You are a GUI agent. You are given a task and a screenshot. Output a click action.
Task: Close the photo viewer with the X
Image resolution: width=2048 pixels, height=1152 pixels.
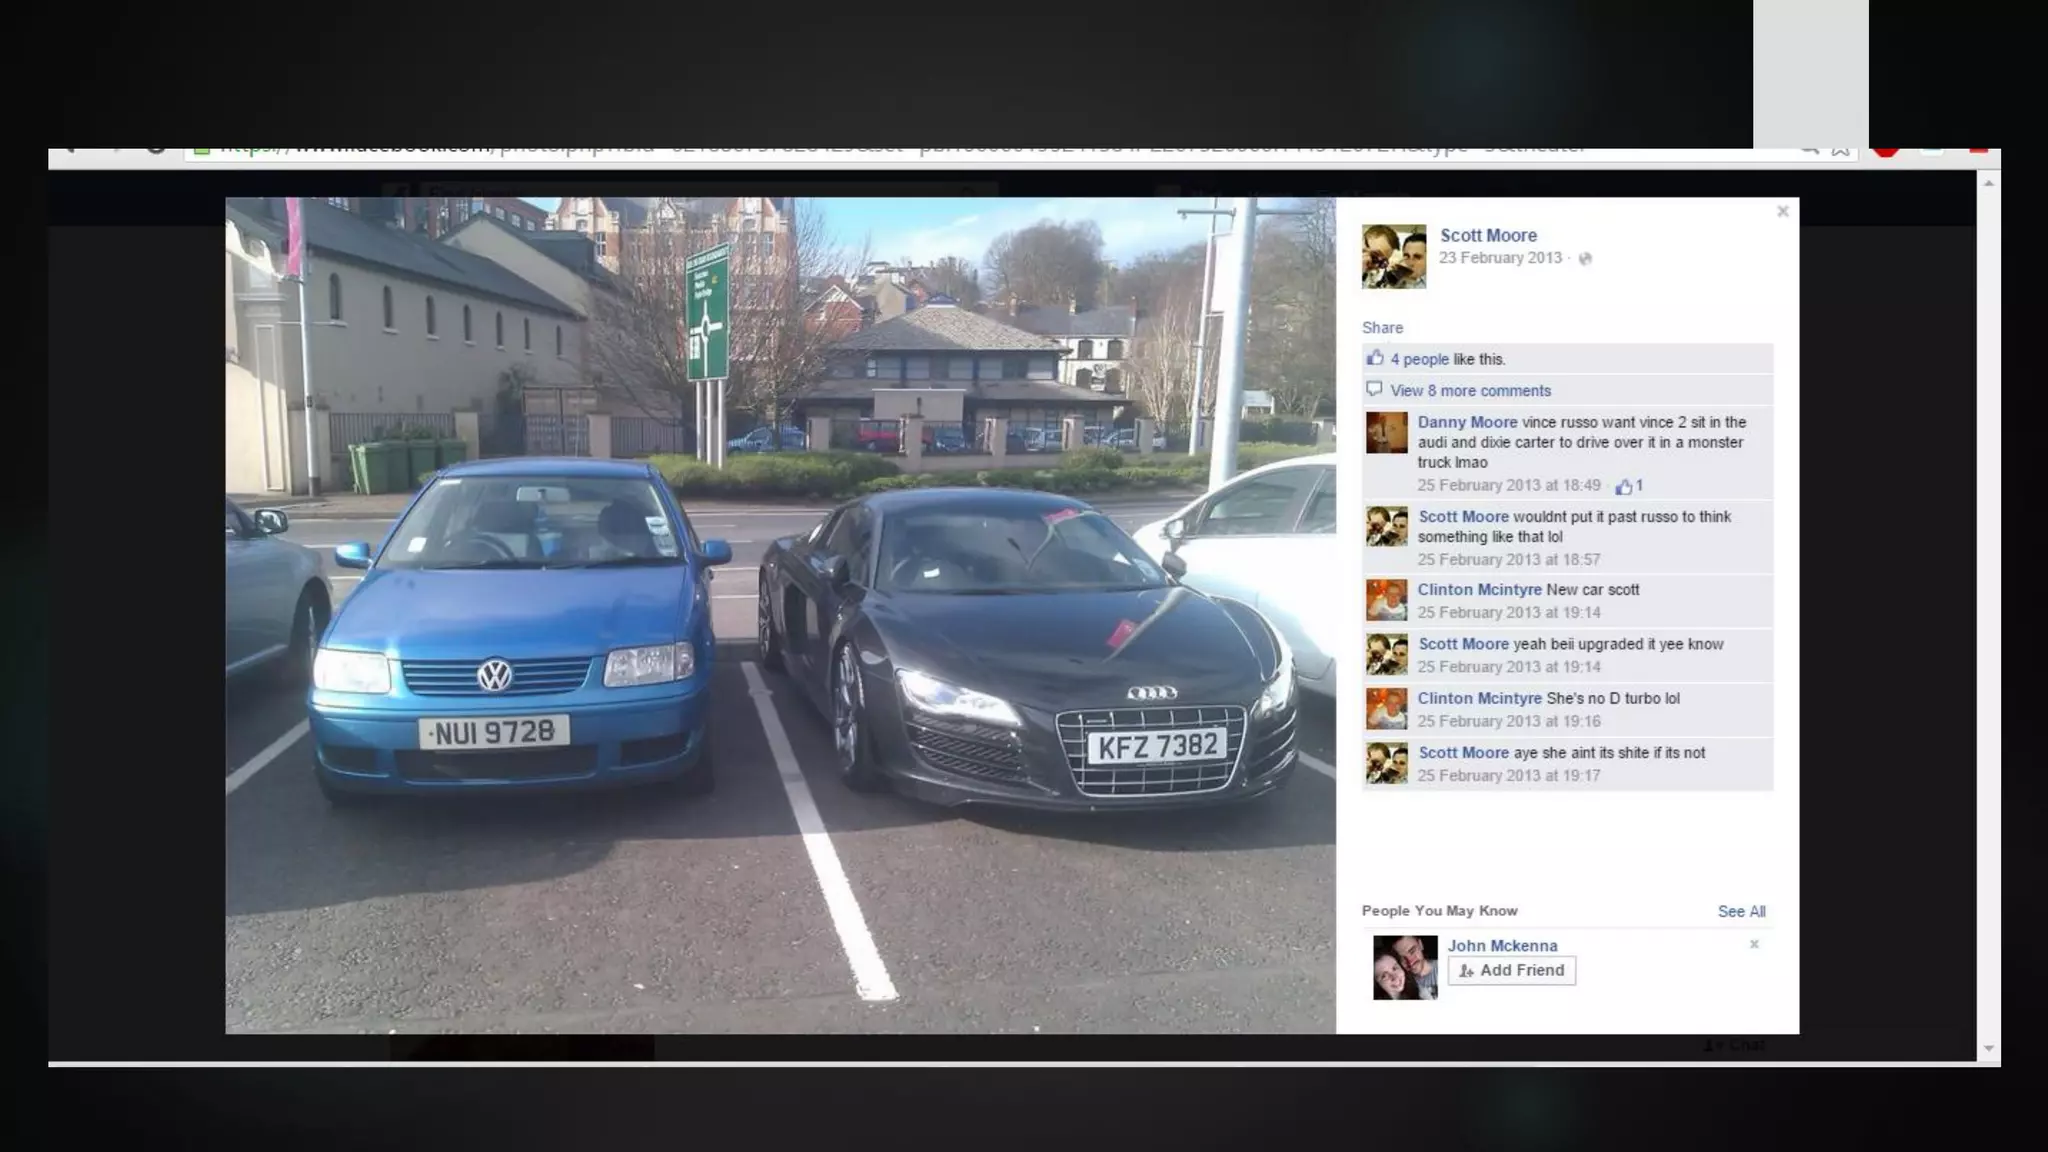pos(1782,212)
